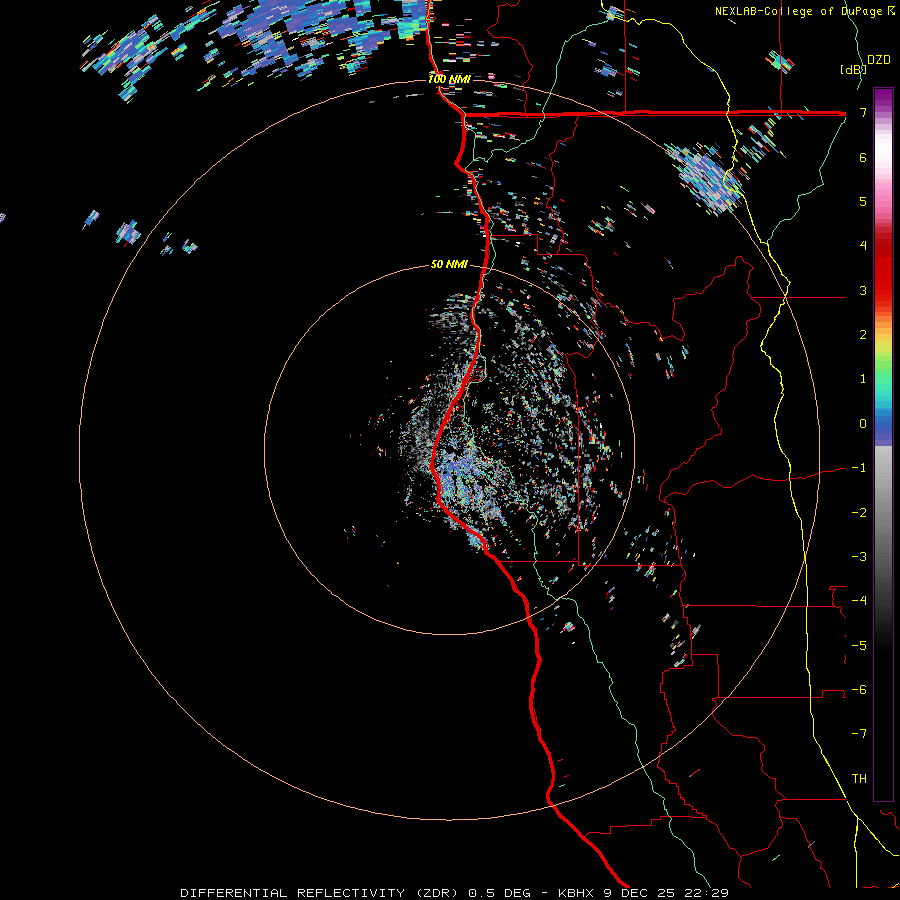Select the 6 dB scale label
Viewport: 900px width, 900px height.
pyautogui.click(x=863, y=157)
